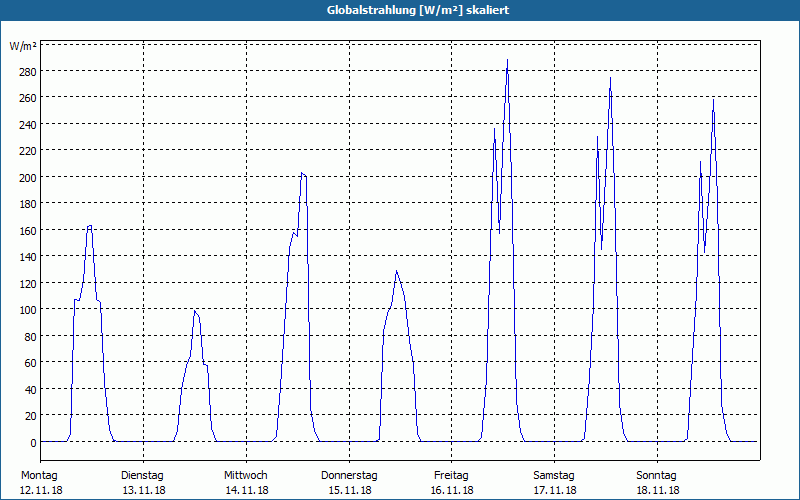800x500 pixels.
Task: Click the Freitag day label
Action: tap(451, 476)
